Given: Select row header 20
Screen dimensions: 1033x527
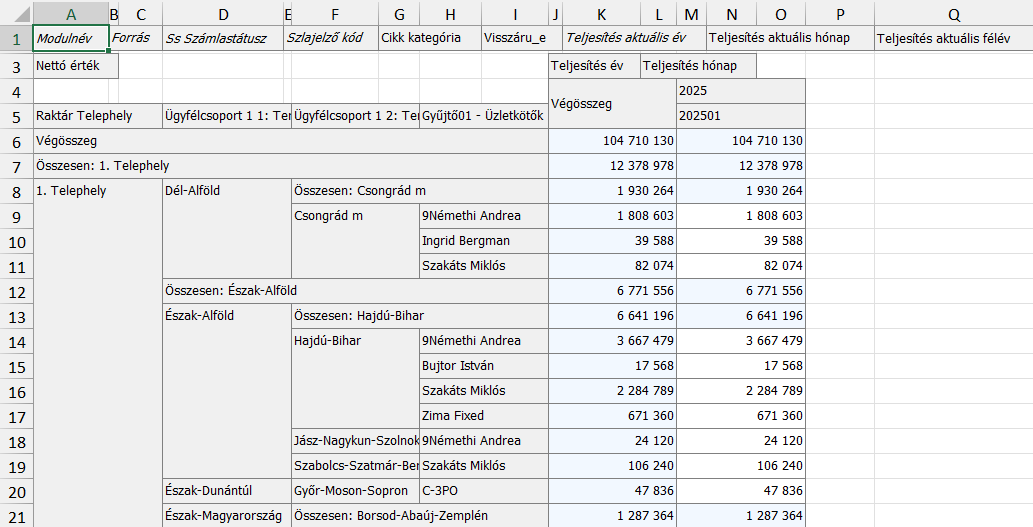Looking at the screenshot, I should click(x=15, y=491).
